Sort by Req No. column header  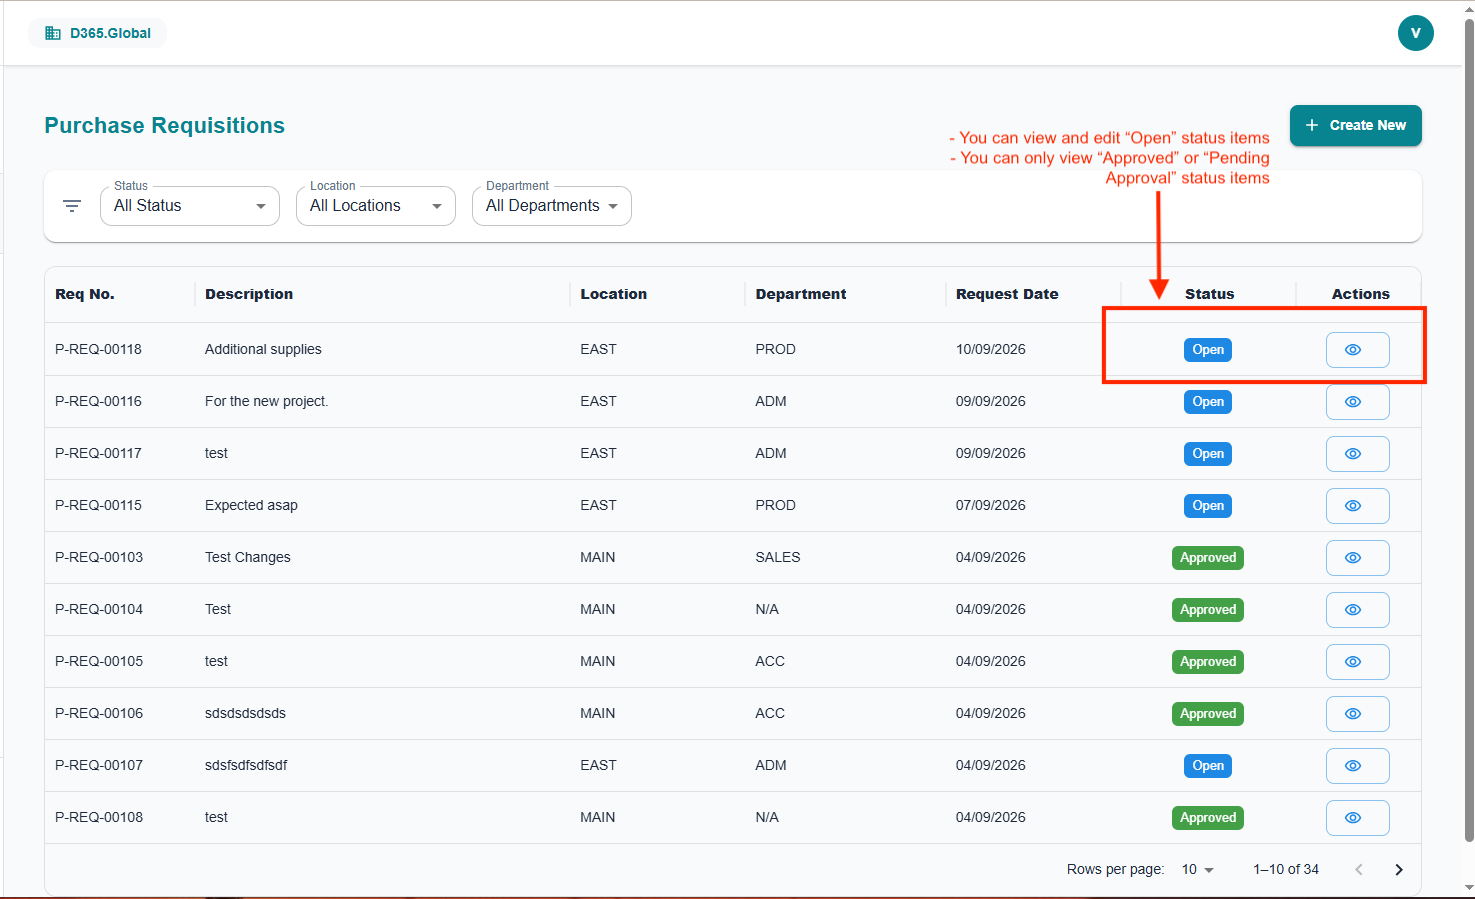[85, 294]
